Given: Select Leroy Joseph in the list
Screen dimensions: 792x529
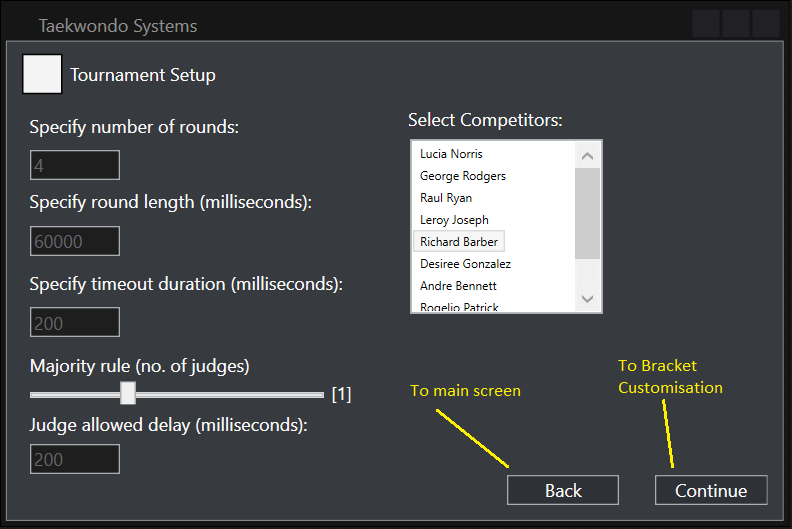Looking at the screenshot, I should 454,220.
